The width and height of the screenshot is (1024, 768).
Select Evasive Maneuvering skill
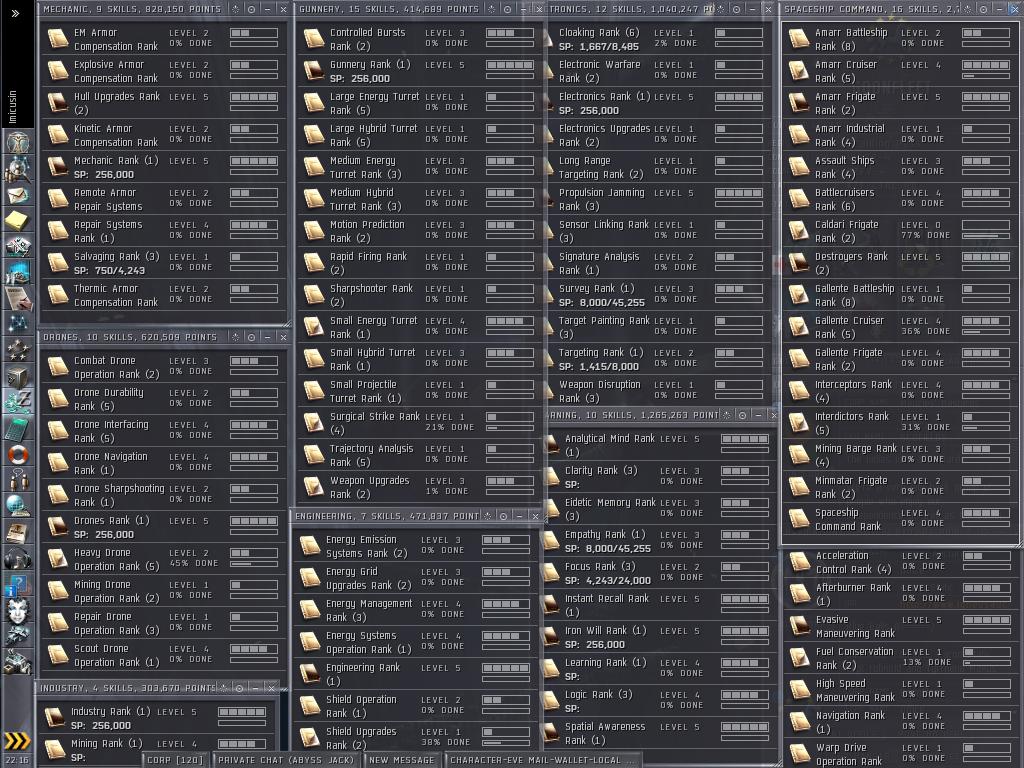[901, 626]
